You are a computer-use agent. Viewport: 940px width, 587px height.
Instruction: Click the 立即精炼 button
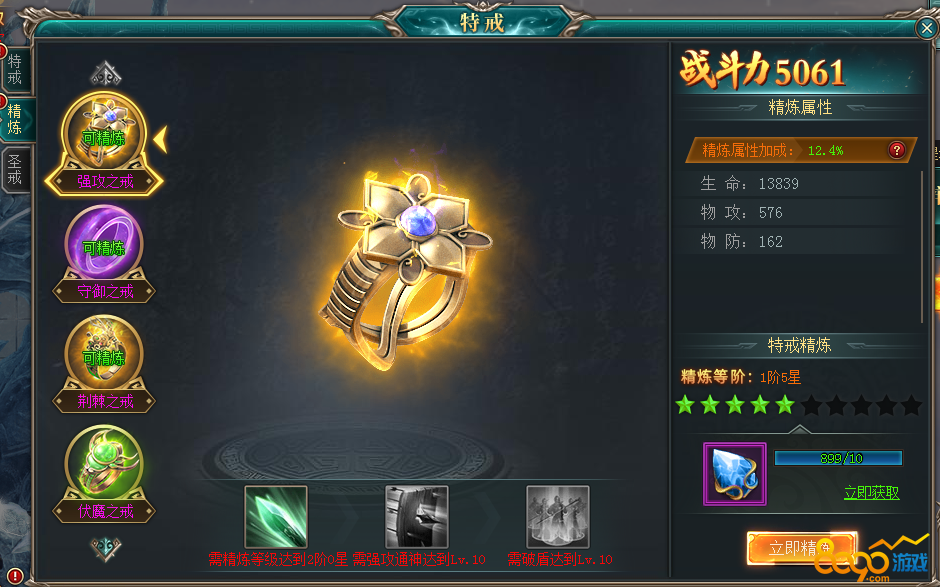[x=802, y=547]
